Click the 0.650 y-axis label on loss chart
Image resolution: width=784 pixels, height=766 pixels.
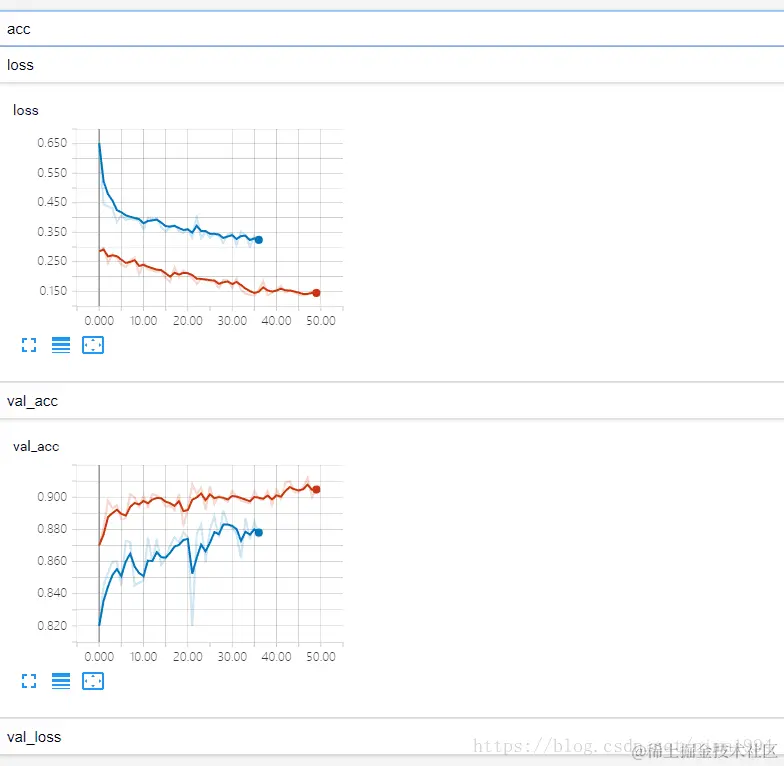click(52, 143)
